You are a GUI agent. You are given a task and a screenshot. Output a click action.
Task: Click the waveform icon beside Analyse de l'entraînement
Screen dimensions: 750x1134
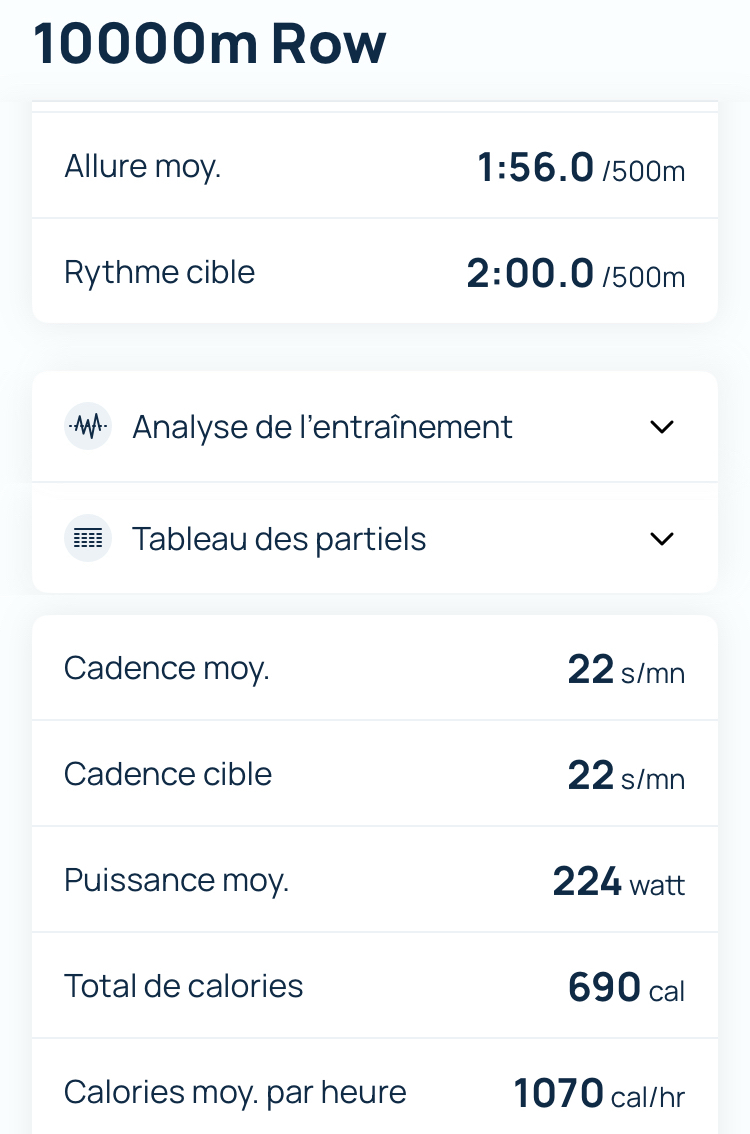(x=88, y=427)
